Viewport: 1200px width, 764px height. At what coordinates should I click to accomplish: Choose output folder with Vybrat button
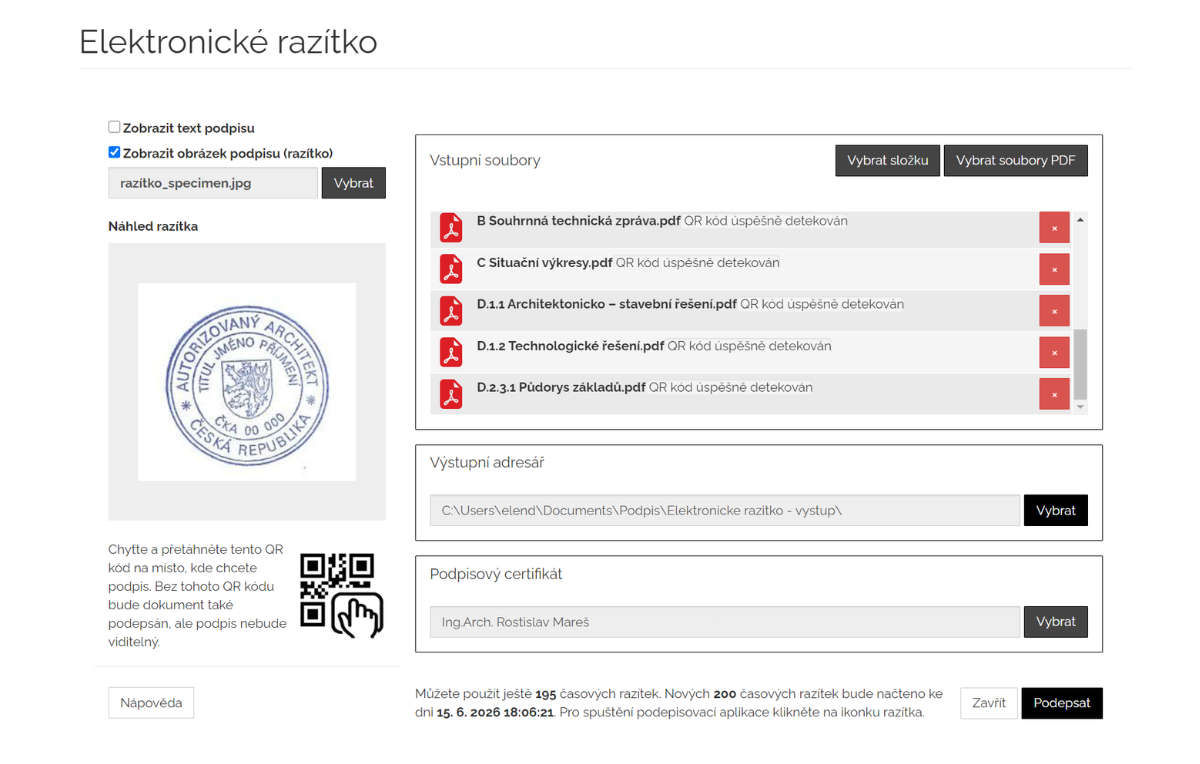[1055, 510]
